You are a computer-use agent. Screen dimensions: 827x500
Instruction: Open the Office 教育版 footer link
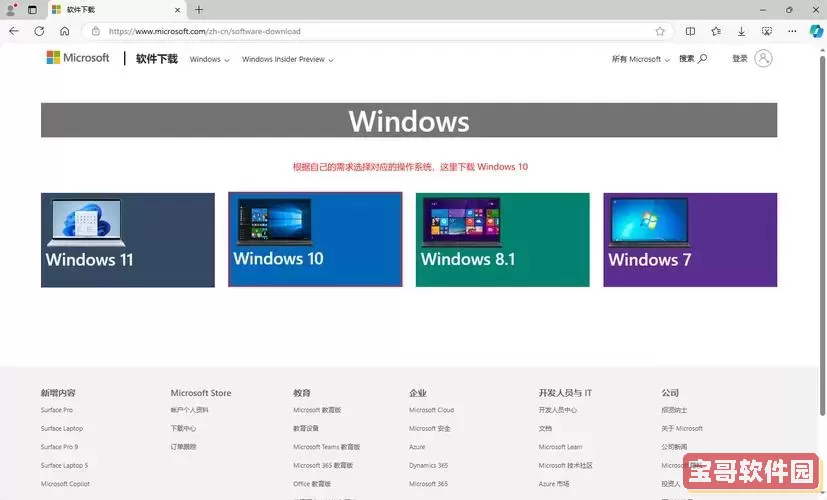[x=312, y=484]
